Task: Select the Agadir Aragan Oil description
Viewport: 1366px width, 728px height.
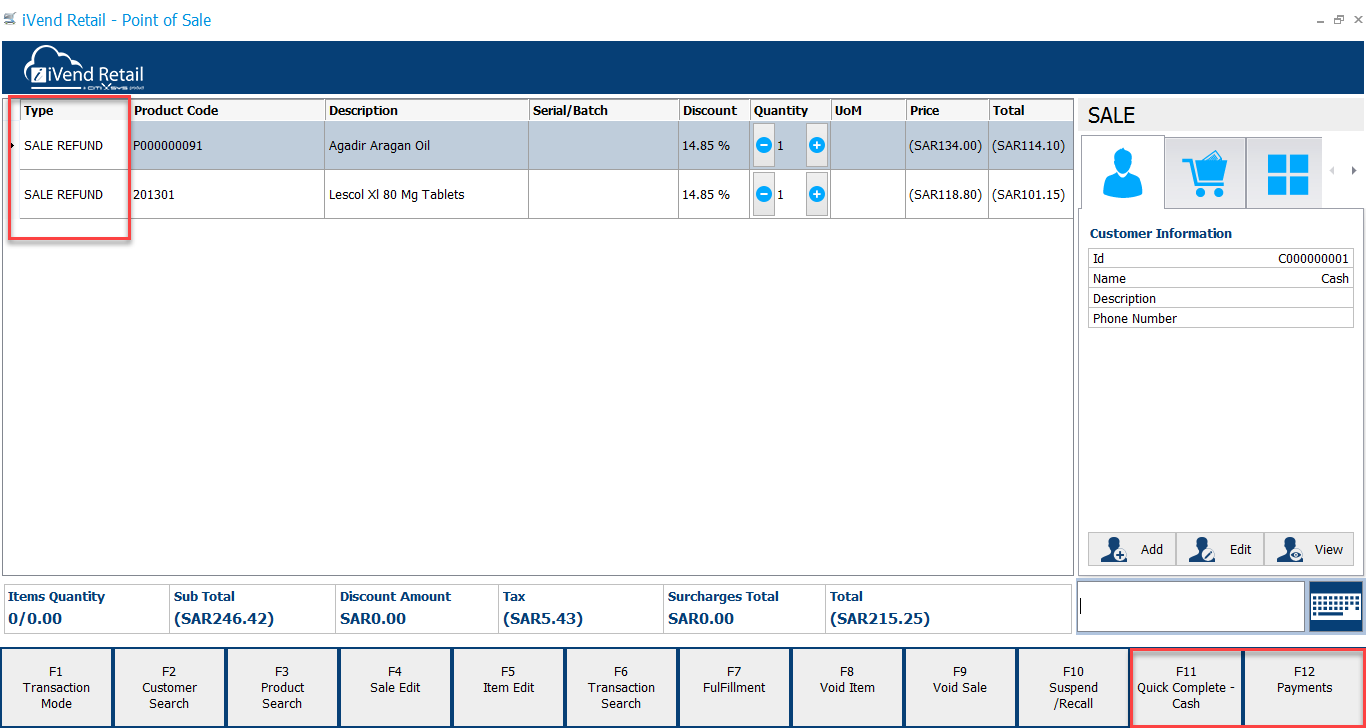Action: coord(427,146)
